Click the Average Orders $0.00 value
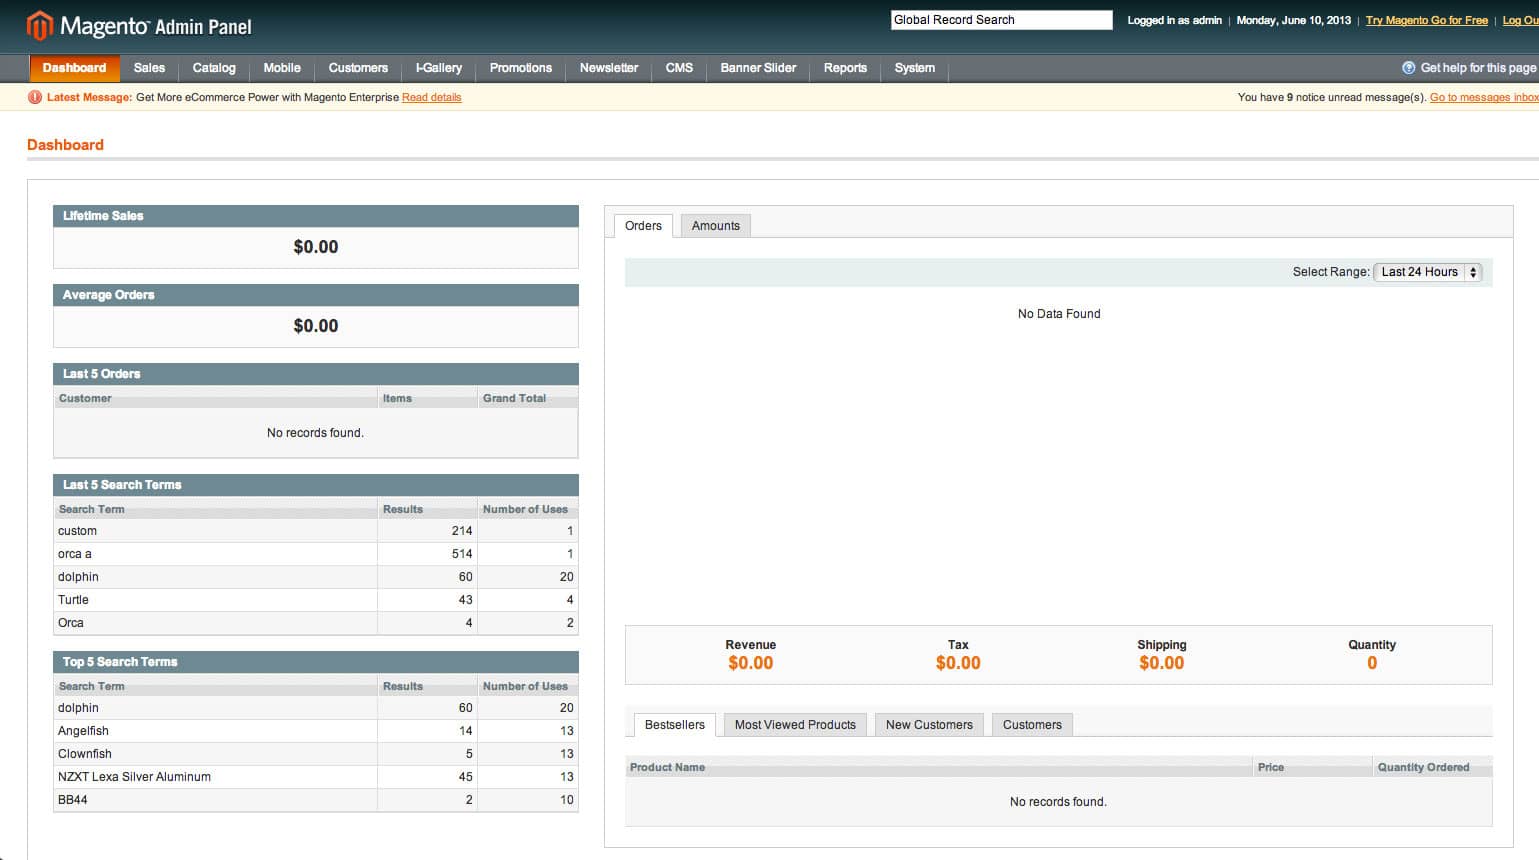Viewport: 1539px width, 860px height. tap(316, 326)
